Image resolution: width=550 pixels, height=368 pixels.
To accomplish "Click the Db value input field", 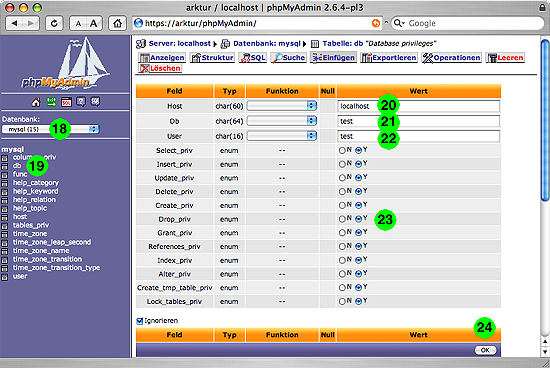I will click(419, 121).
